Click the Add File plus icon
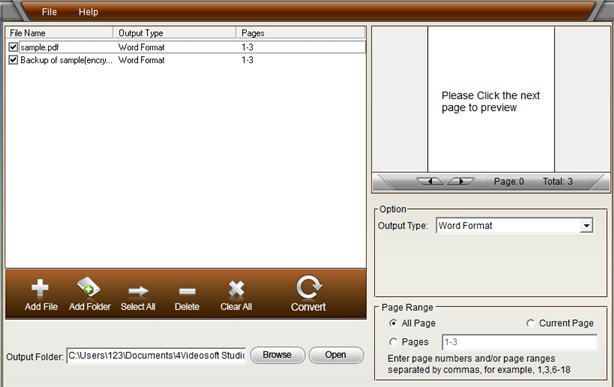Viewport: 614px width, 387px height. 40,289
